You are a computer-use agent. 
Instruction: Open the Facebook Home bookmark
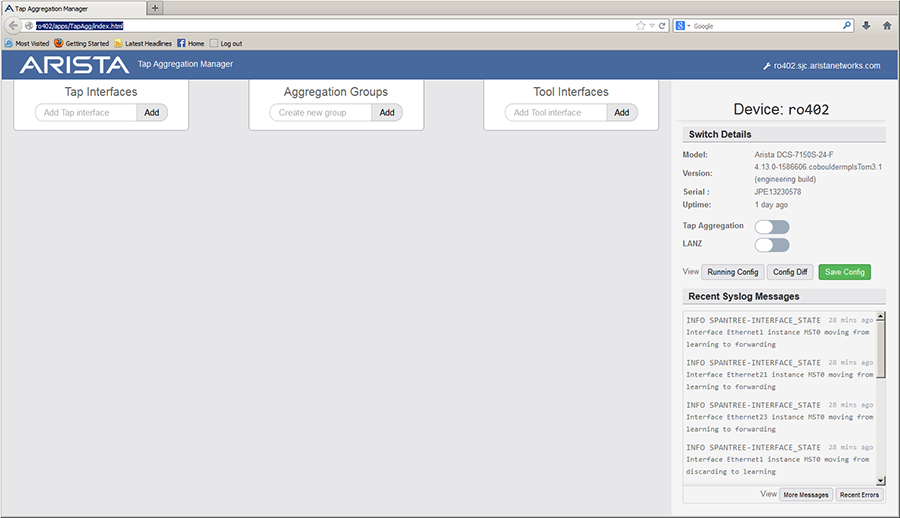[x=191, y=43]
